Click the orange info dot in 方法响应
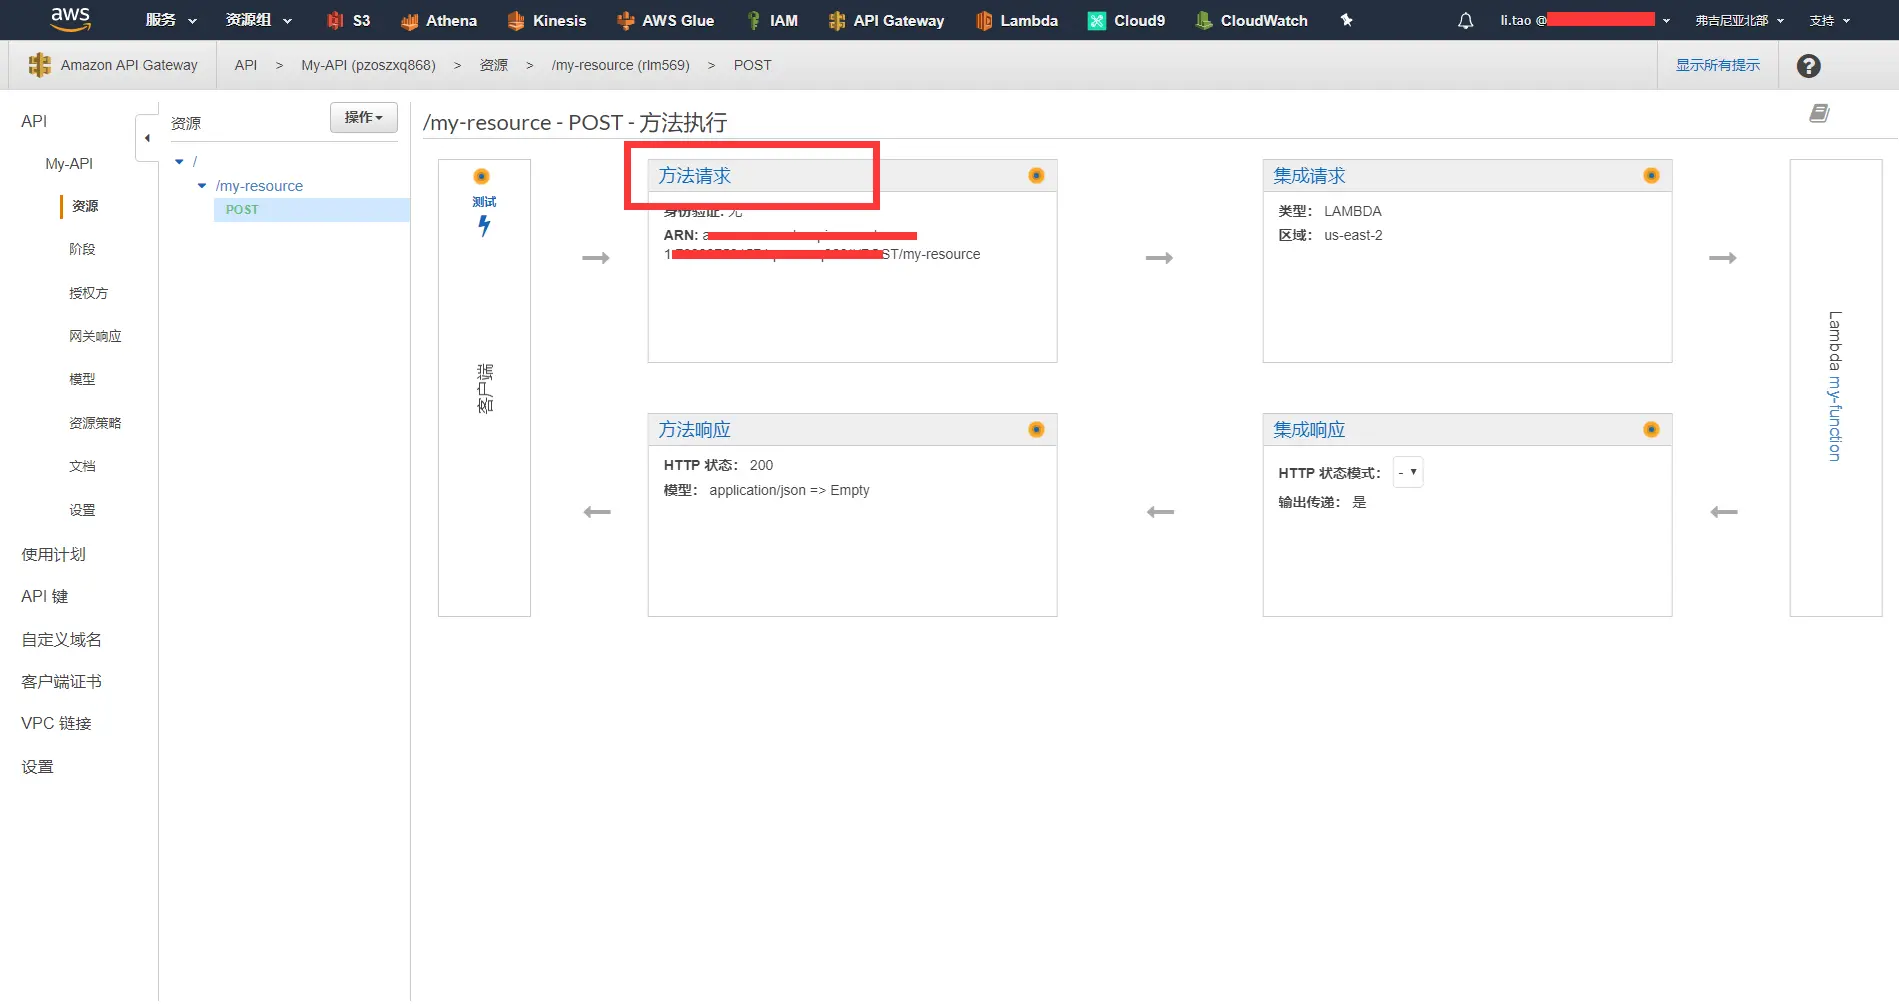The height and width of the screenshot is (1007, 1899). pyautogui.click(x=1036, y=430)
